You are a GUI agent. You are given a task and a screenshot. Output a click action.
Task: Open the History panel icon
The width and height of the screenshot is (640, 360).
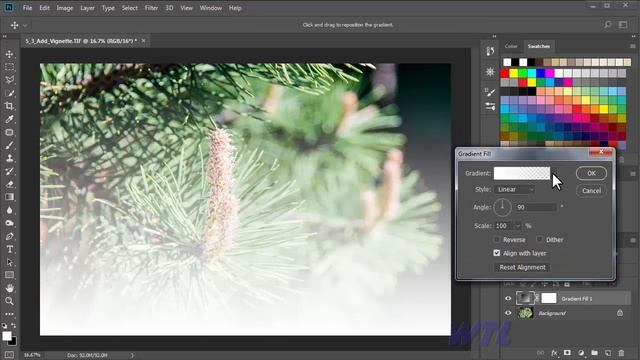tap(490, 51)
